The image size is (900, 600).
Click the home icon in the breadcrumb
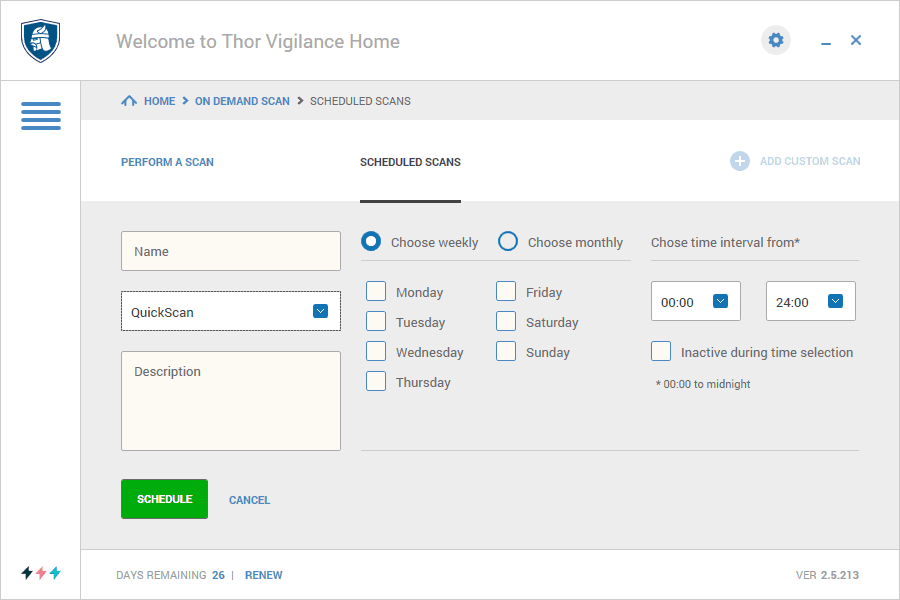coord(128,100)
